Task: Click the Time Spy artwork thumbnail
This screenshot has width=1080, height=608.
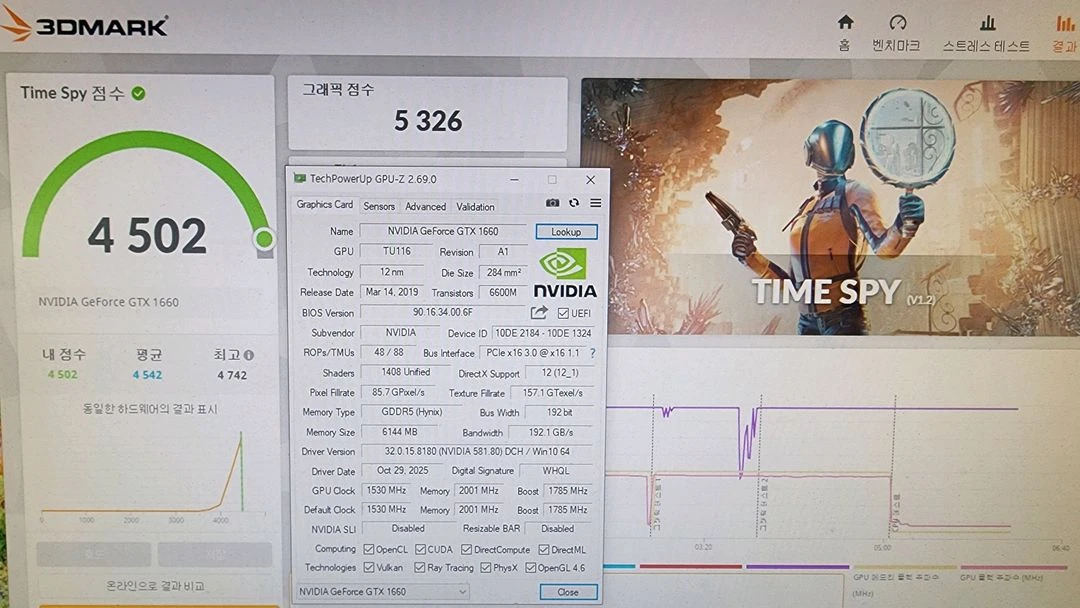Action: click(x=830, y=207)
